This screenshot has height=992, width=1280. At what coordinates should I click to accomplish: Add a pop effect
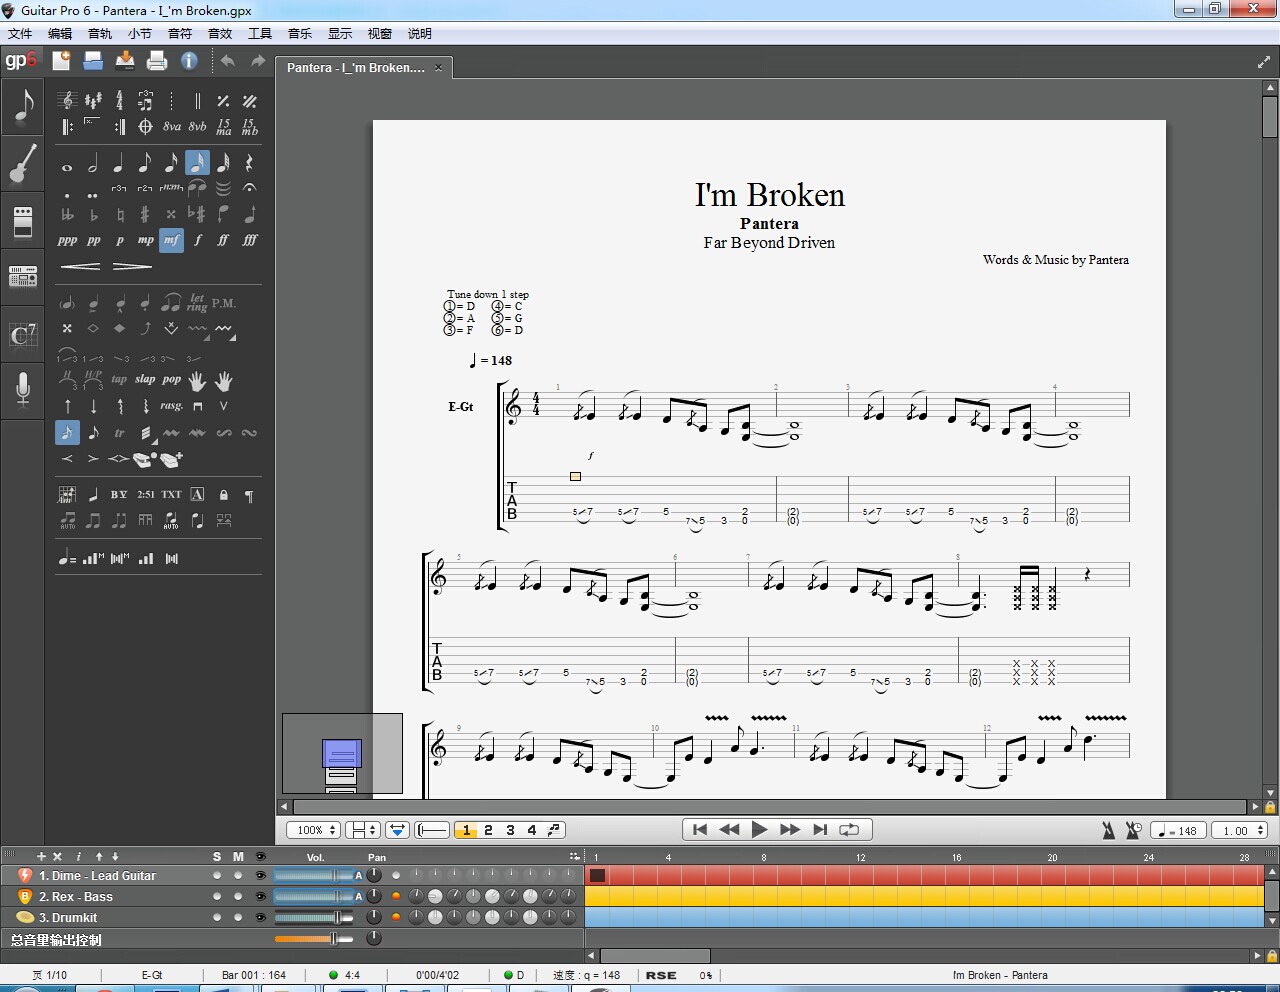click(172, 380)
